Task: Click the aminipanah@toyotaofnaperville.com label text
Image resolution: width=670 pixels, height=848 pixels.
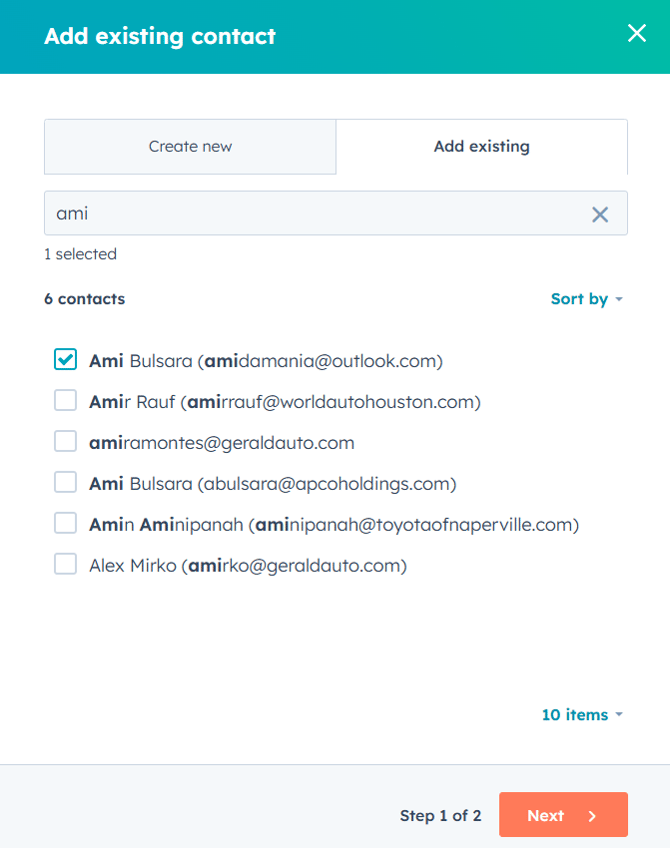Action: tap(334, 525)
